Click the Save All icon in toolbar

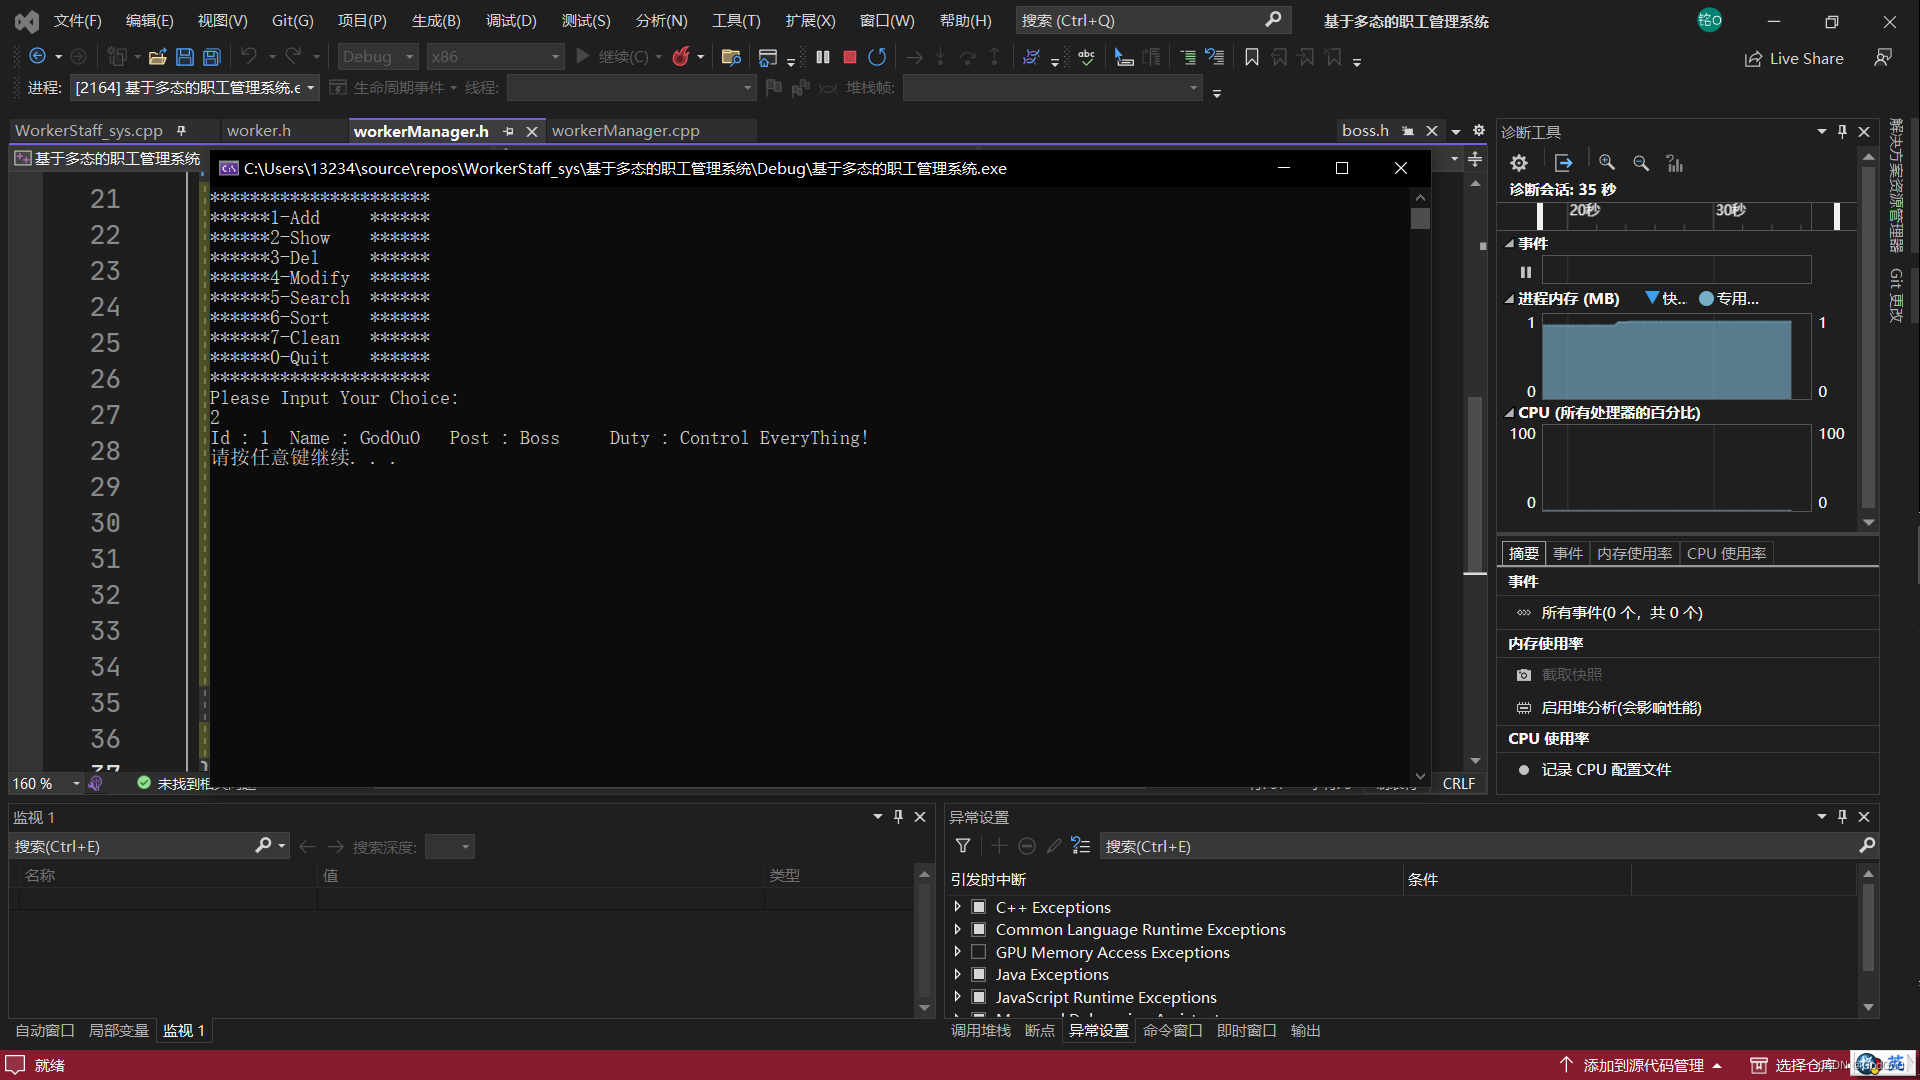pos(212,57)
